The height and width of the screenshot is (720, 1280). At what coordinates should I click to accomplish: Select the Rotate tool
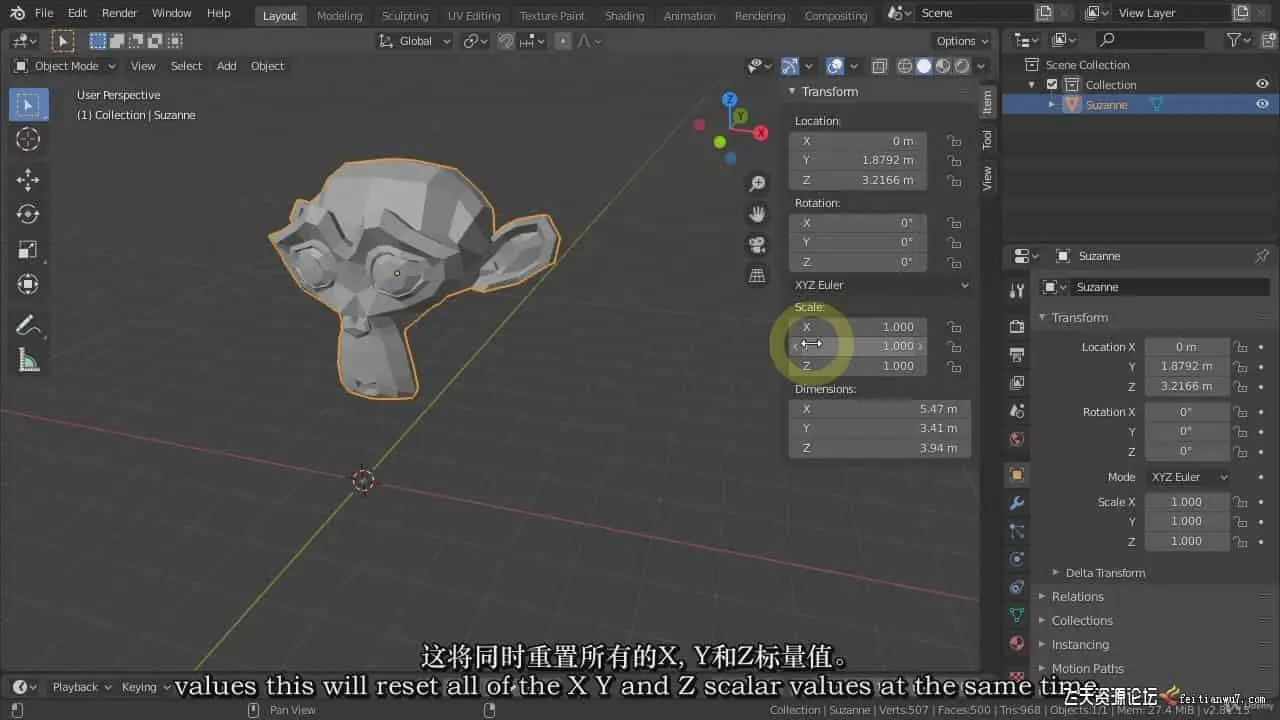(29, 214)
